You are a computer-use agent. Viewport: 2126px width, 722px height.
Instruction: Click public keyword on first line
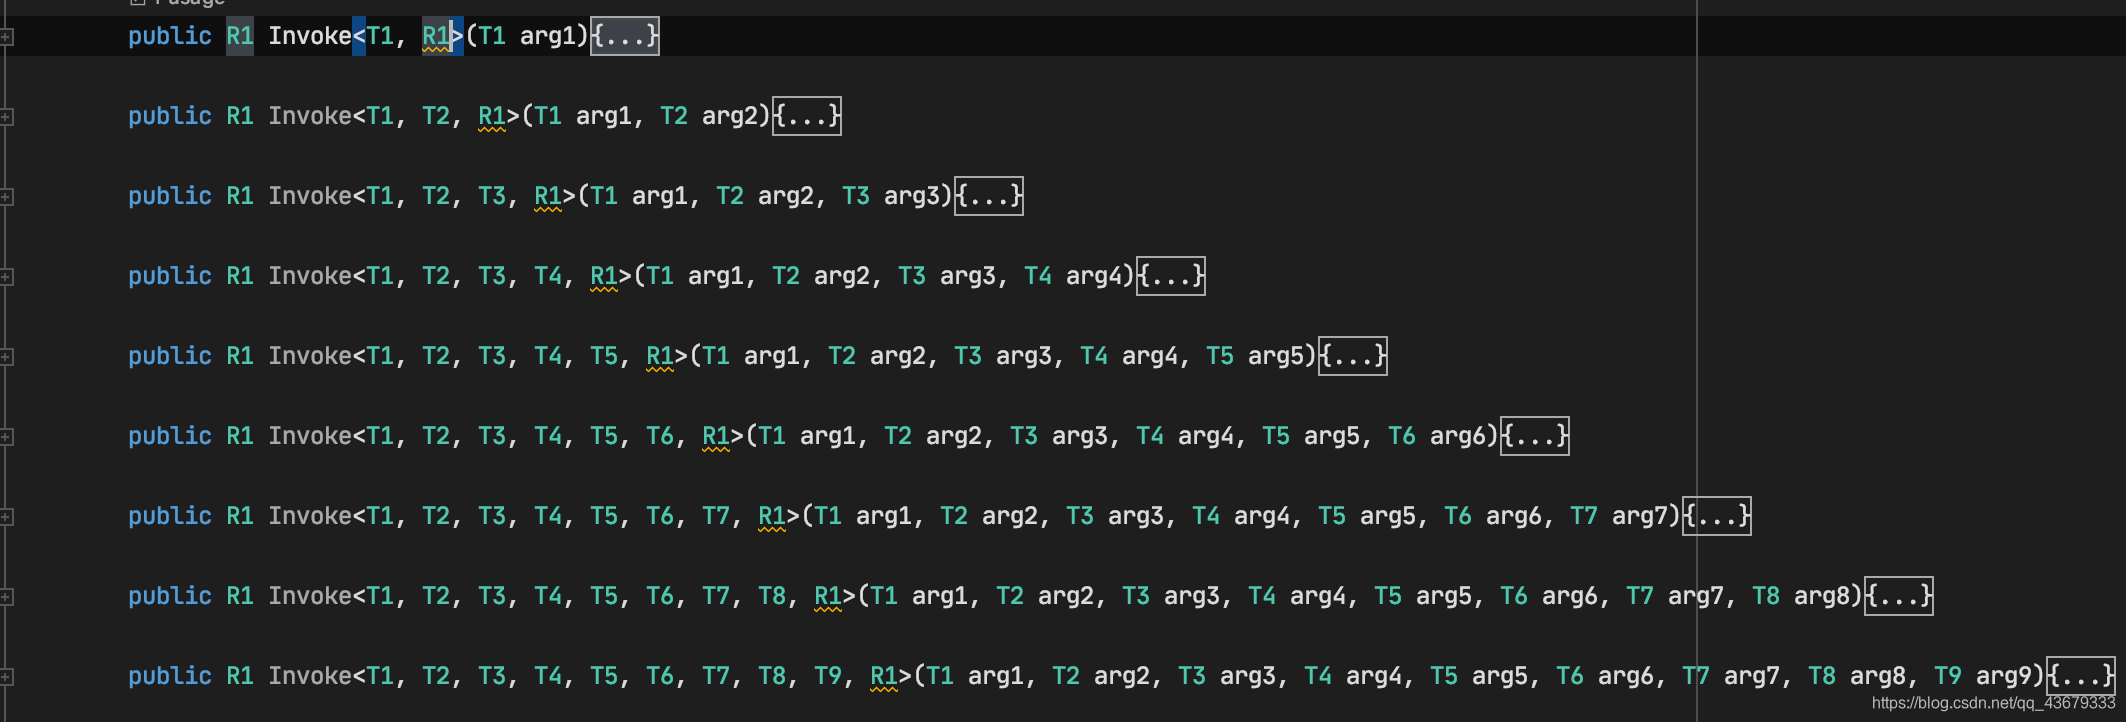170,36
